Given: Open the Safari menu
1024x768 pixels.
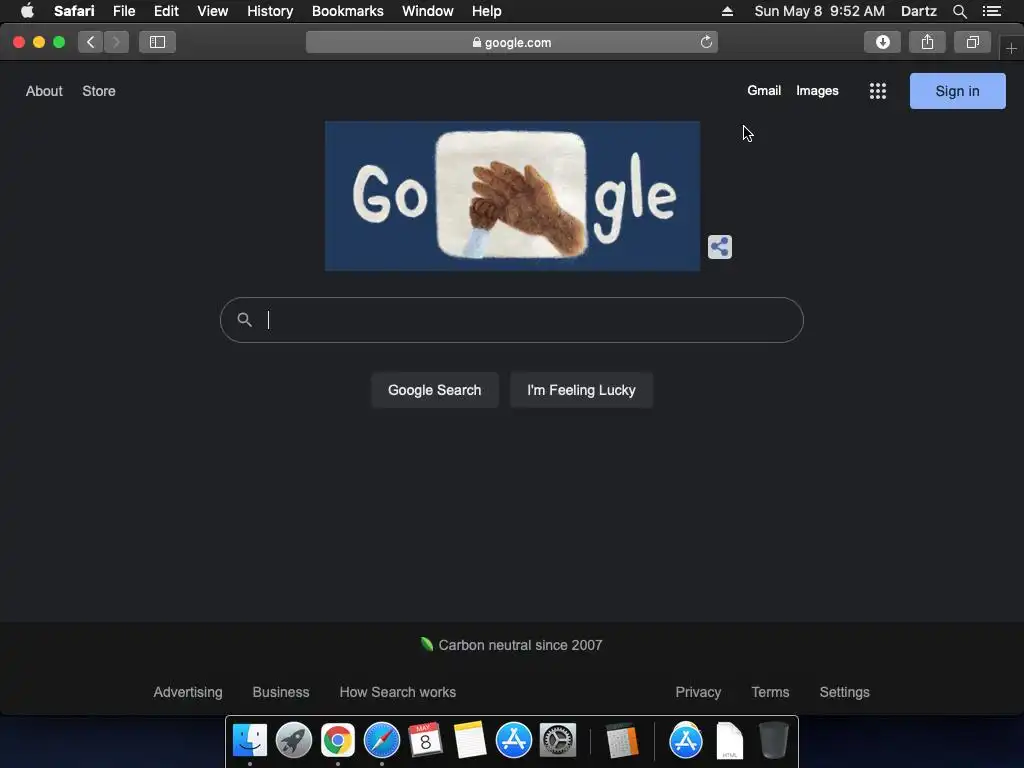Looking at the screenshot, I should pyautogui.click(x=74, y=11).
